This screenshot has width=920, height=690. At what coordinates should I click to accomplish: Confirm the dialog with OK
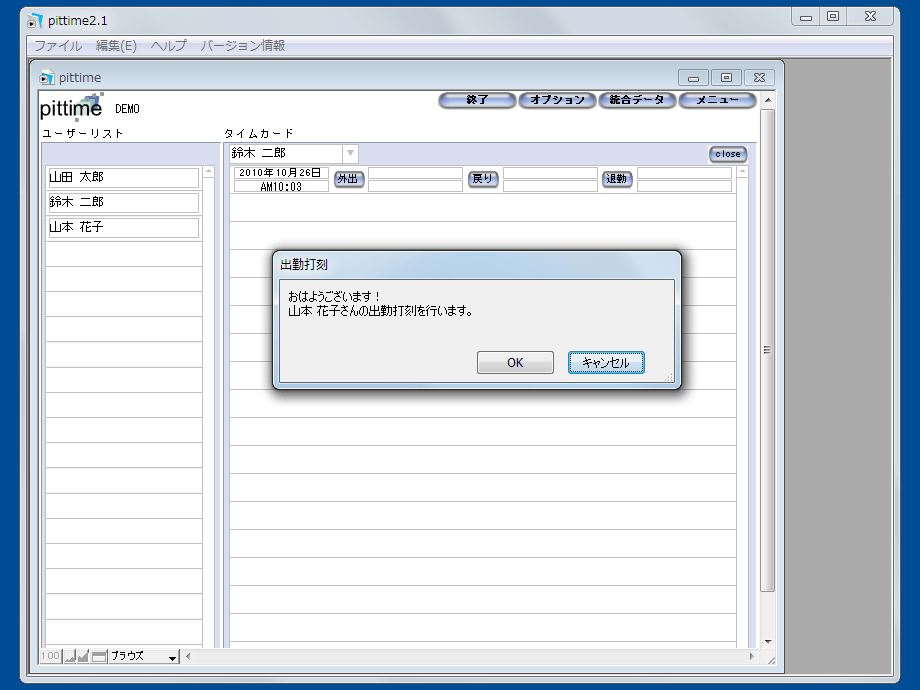[x=515, y=363]
